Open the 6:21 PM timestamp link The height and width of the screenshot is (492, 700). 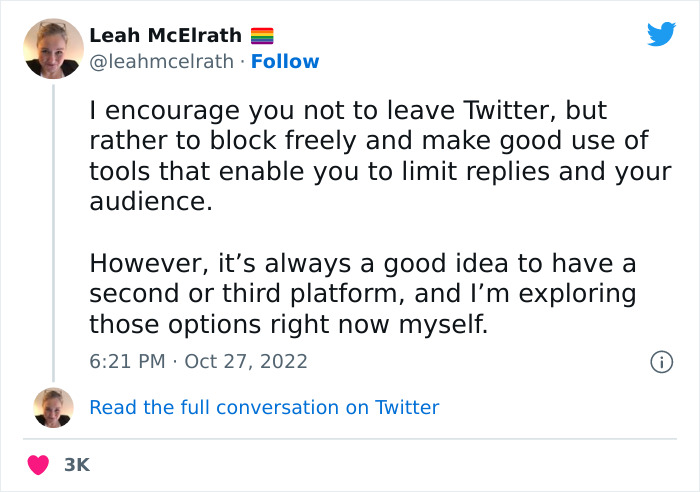(x=125, y=361)
